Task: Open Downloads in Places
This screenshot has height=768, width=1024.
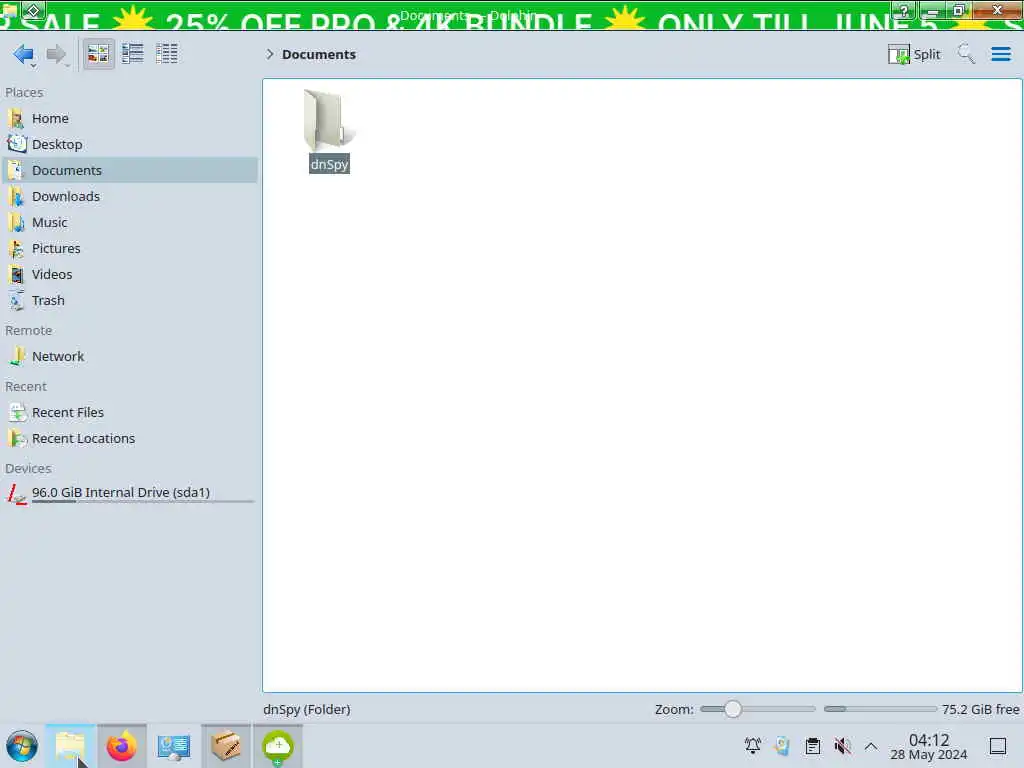Action: click(x=129, y=197)
